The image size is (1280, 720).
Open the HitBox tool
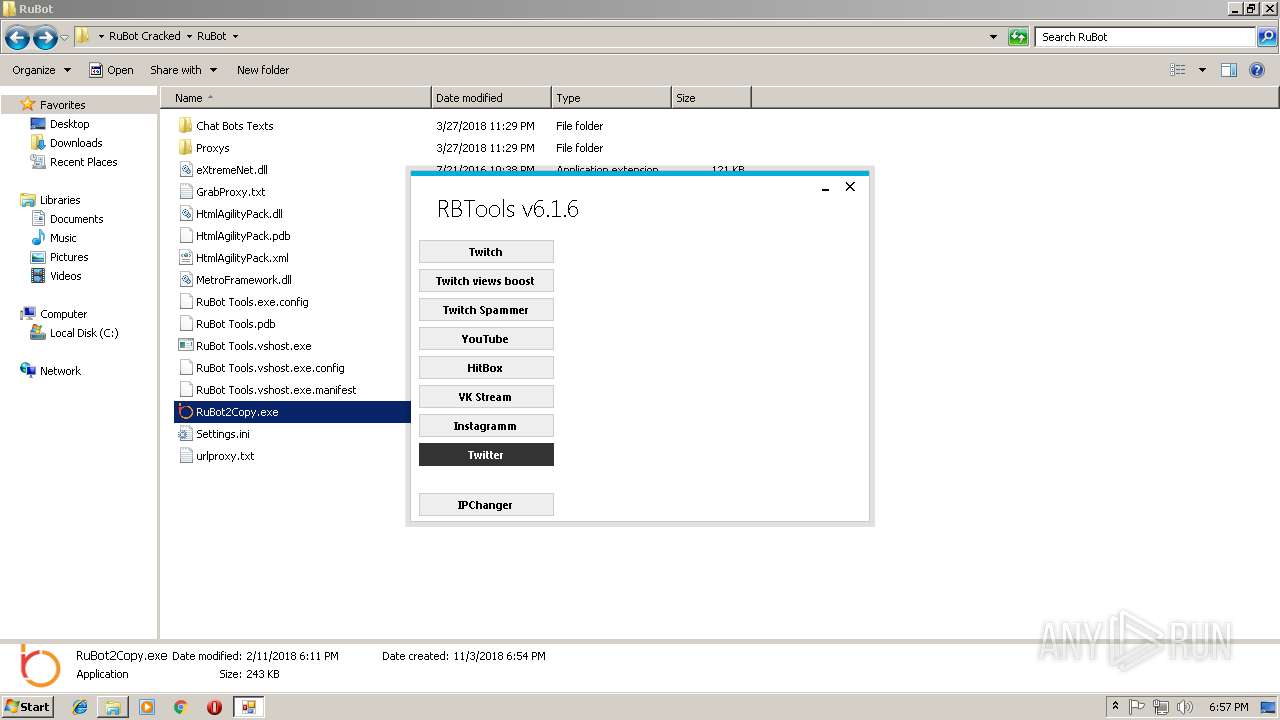[x=486, y=368]
